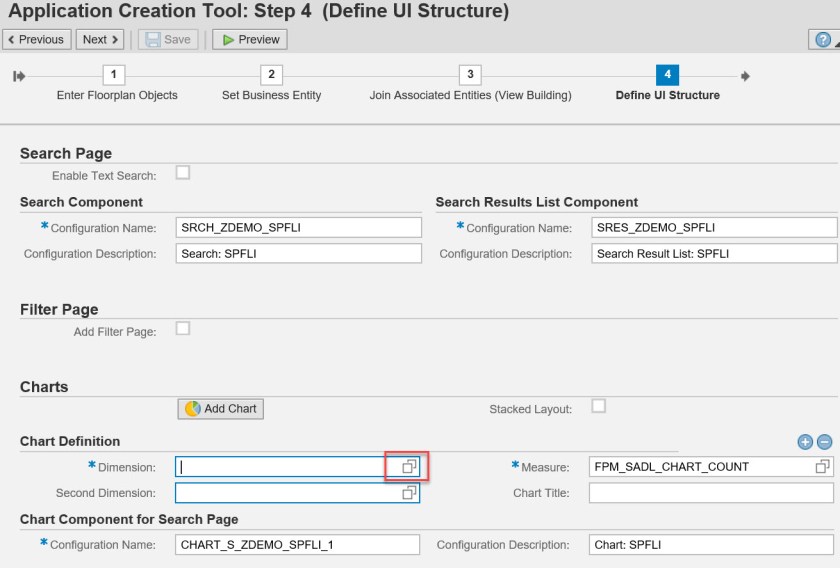The width and height of the screenshot is (840, 568).
Task: Open value help for Second Dimension field
Action: [x=409, y=493]
